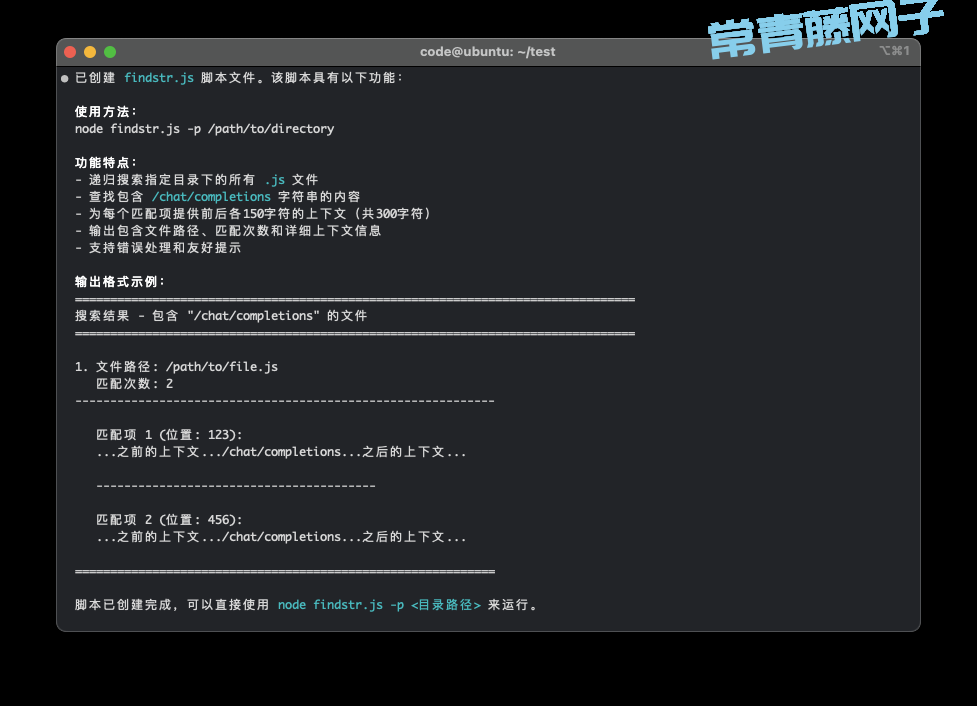Click the 使用方法 heading
977x706 pixels.
pos(106,112)
